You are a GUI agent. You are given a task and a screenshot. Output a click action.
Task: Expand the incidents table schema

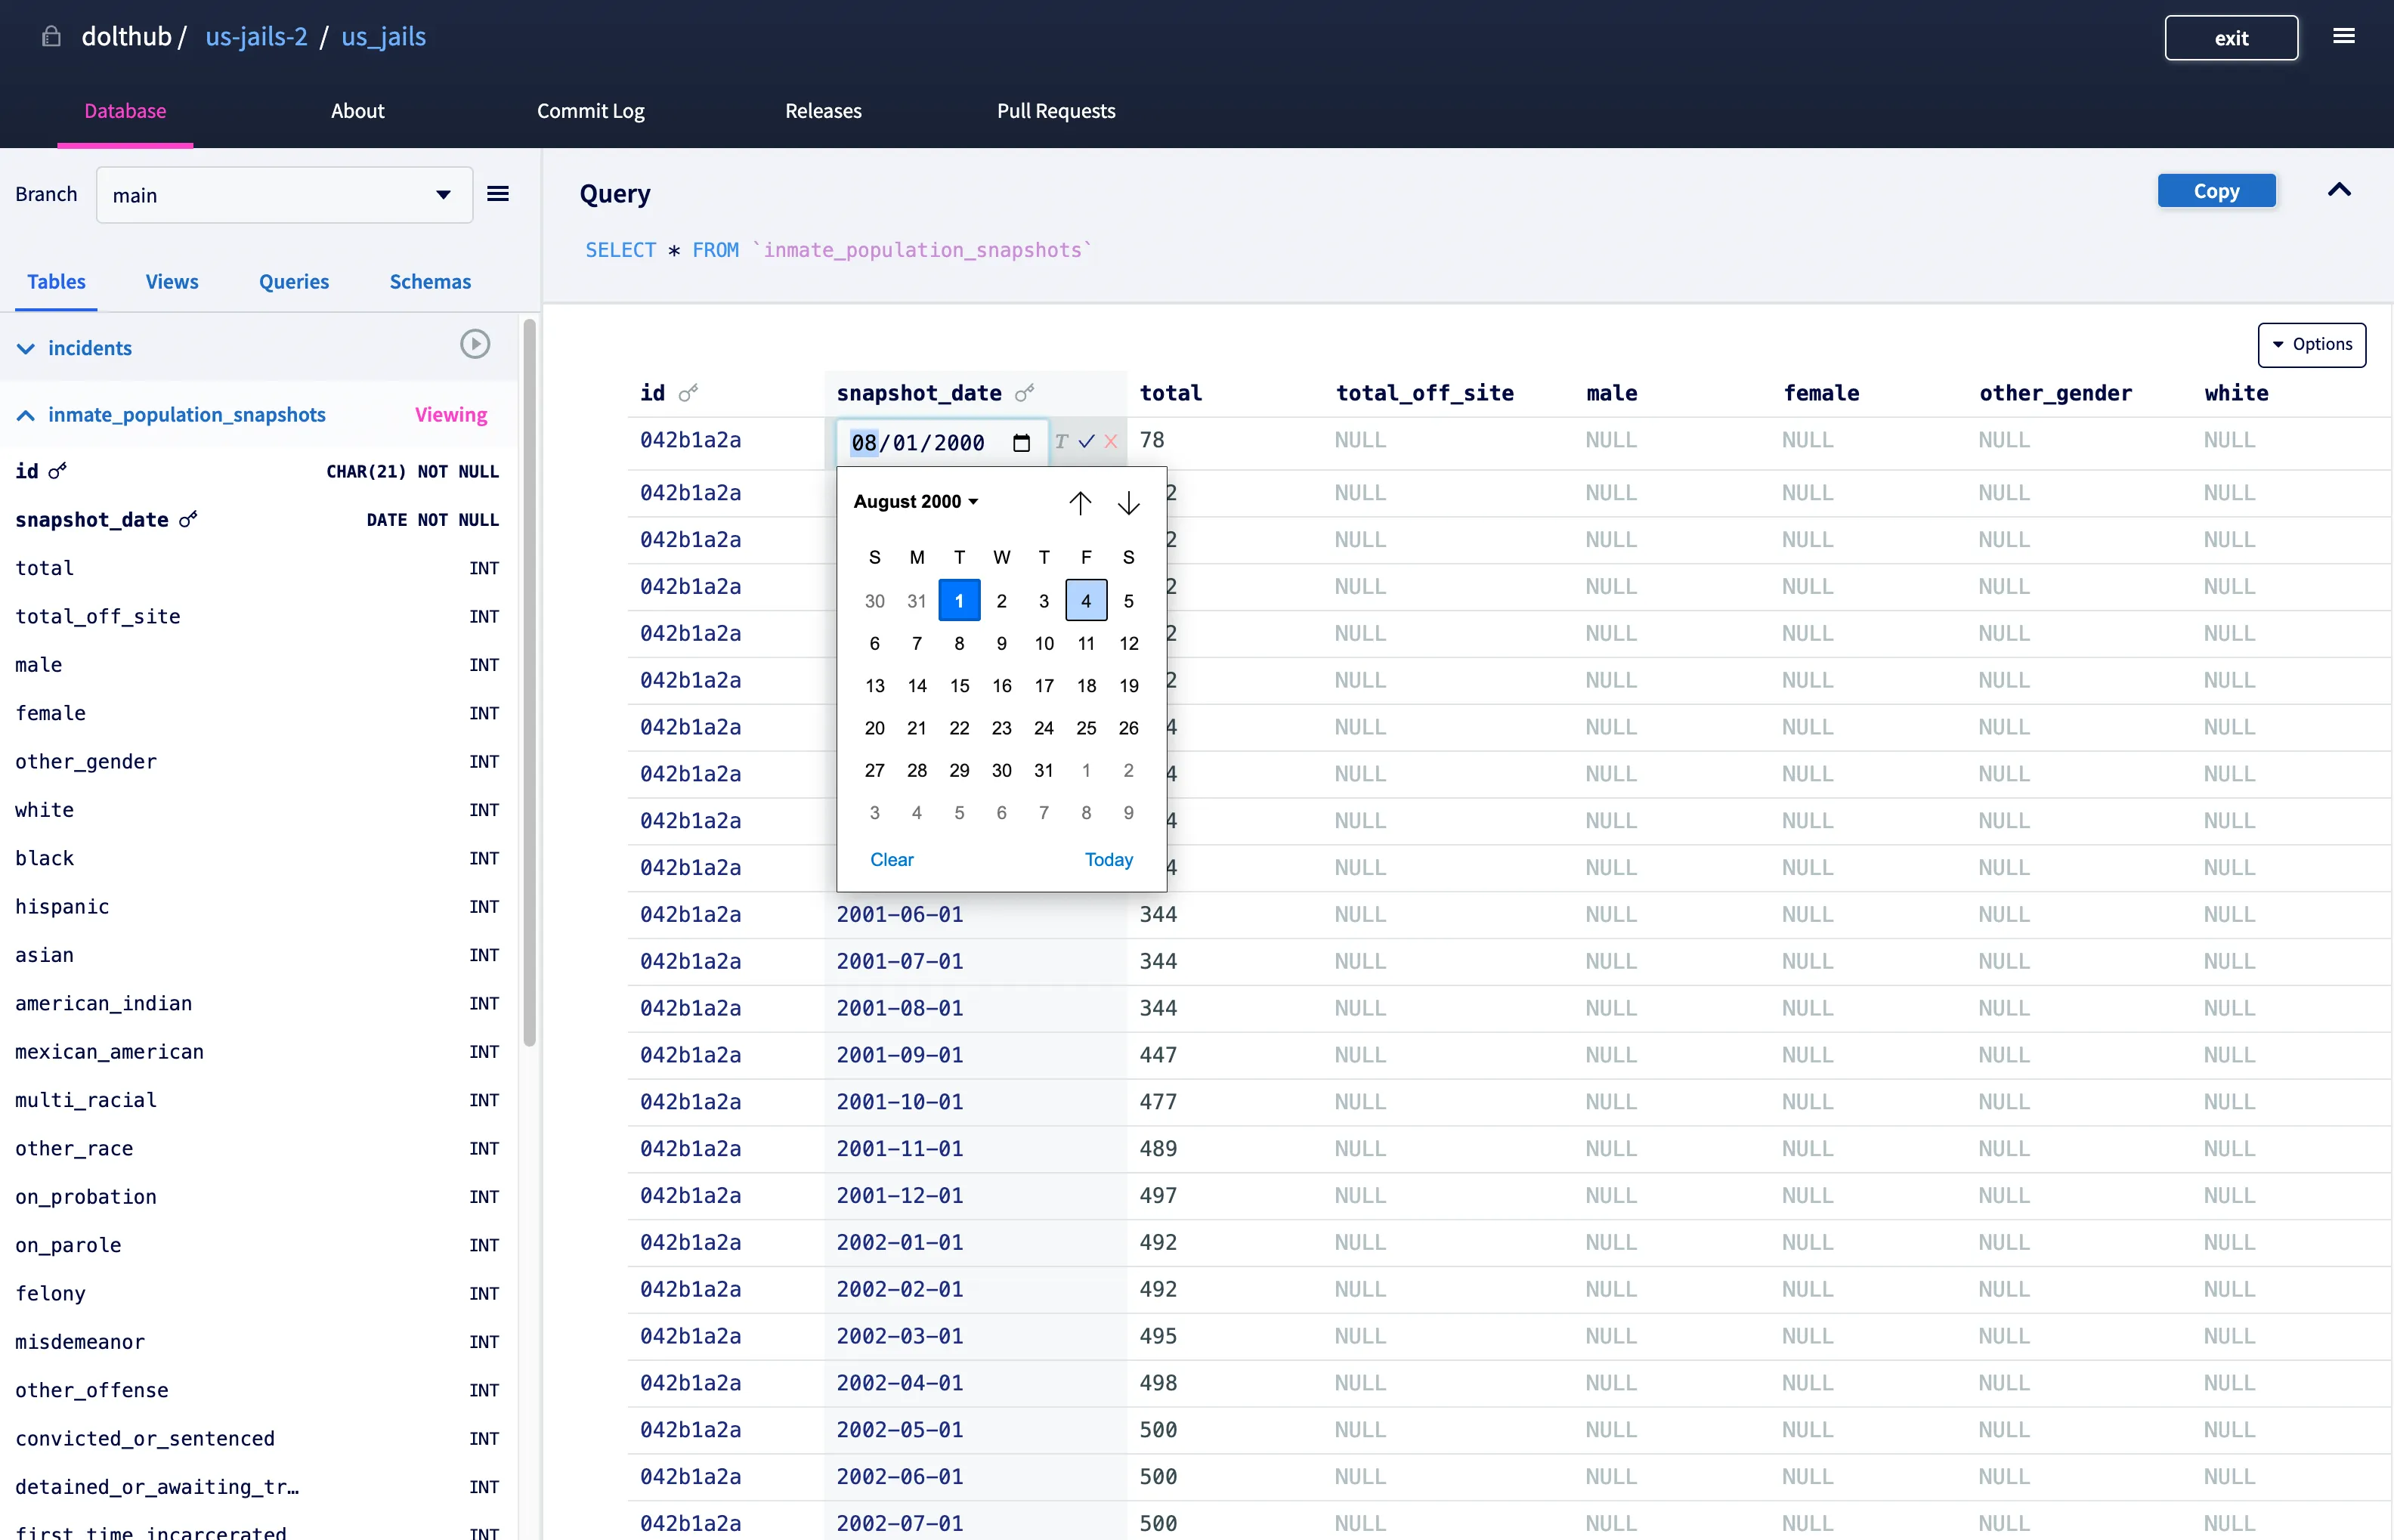[x=26, y=348]
